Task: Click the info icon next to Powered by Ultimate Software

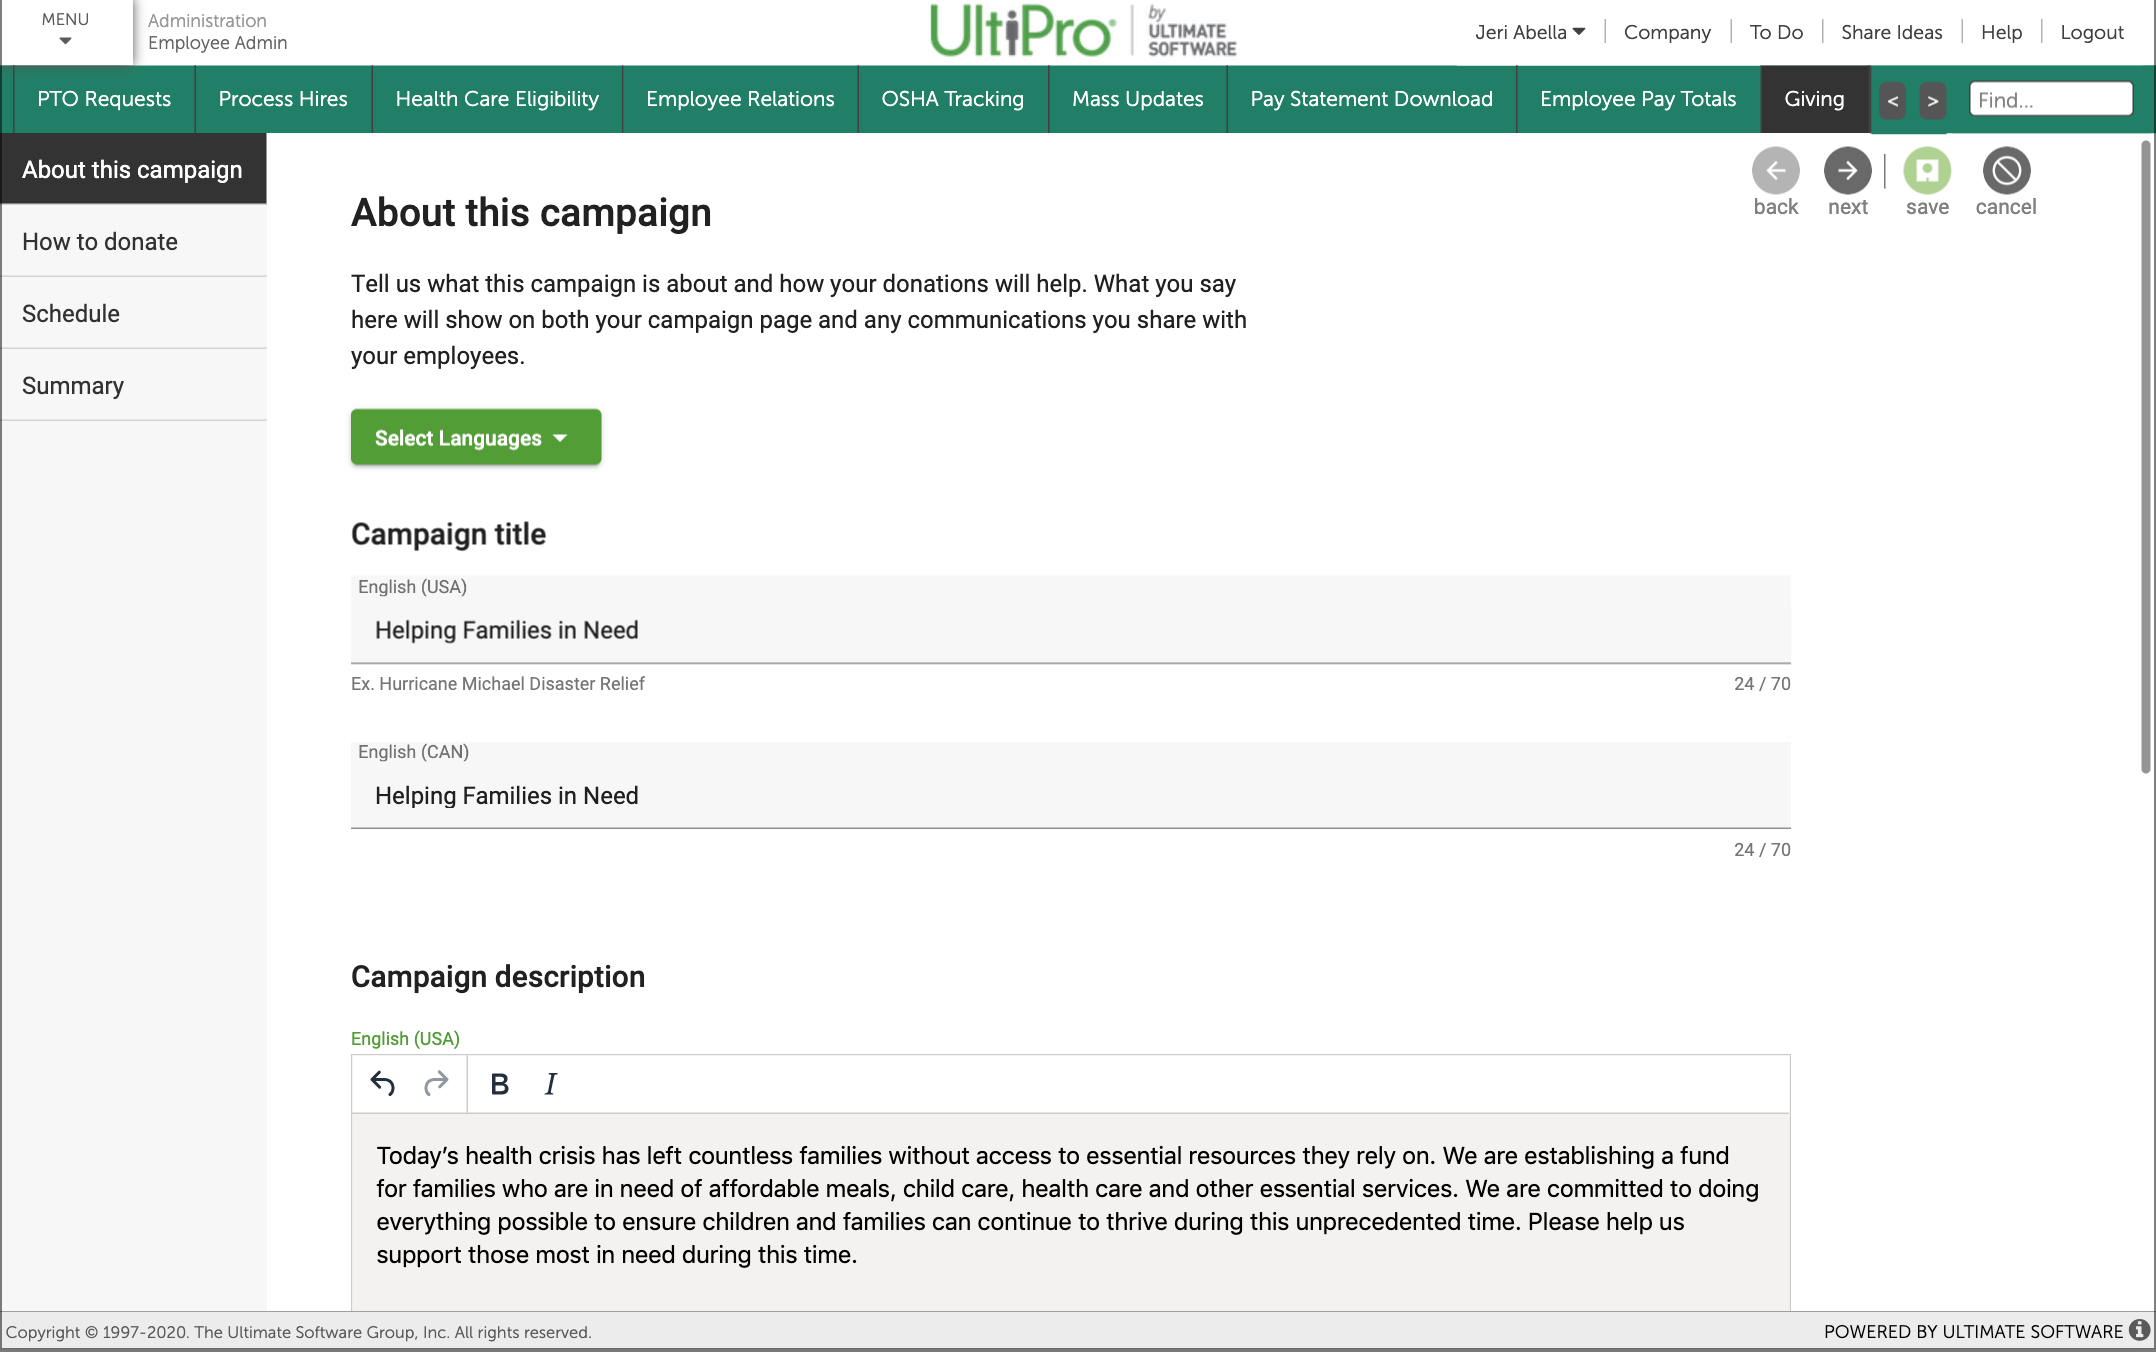Action: [x=2139, y=1331]
